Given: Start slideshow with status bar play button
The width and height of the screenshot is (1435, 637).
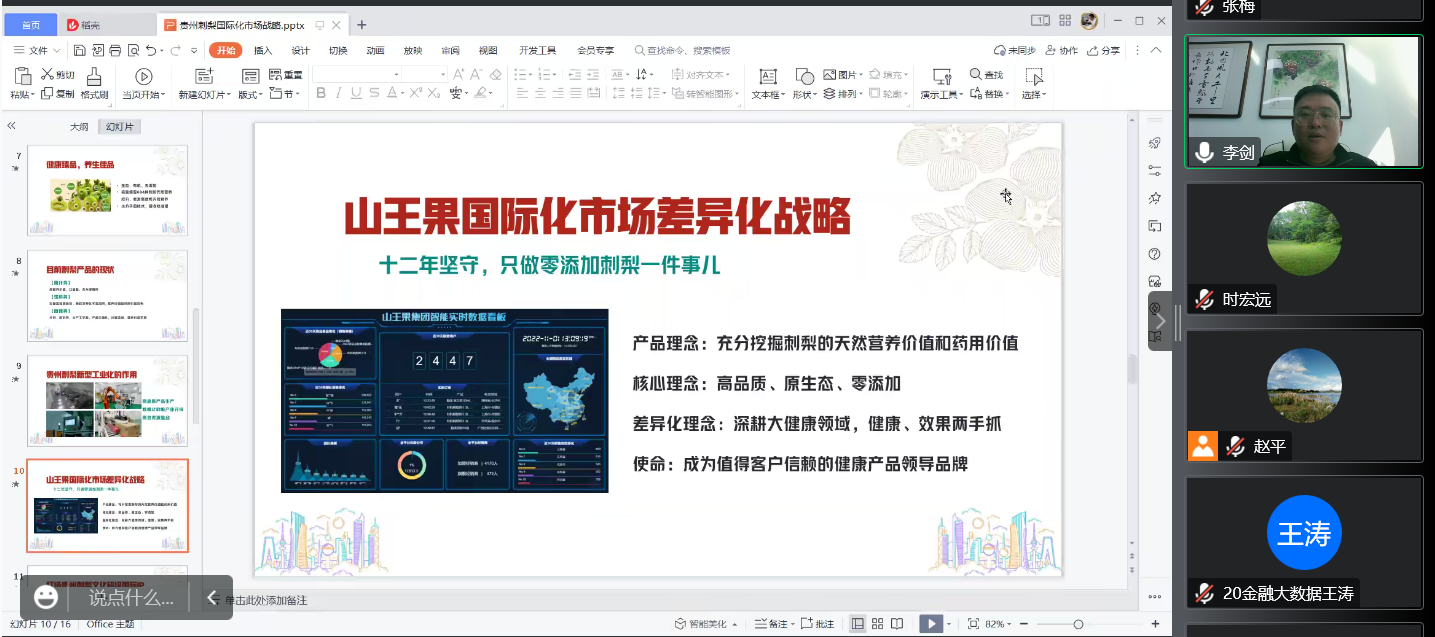Looking at the screenshot, I should click(930, 624).
